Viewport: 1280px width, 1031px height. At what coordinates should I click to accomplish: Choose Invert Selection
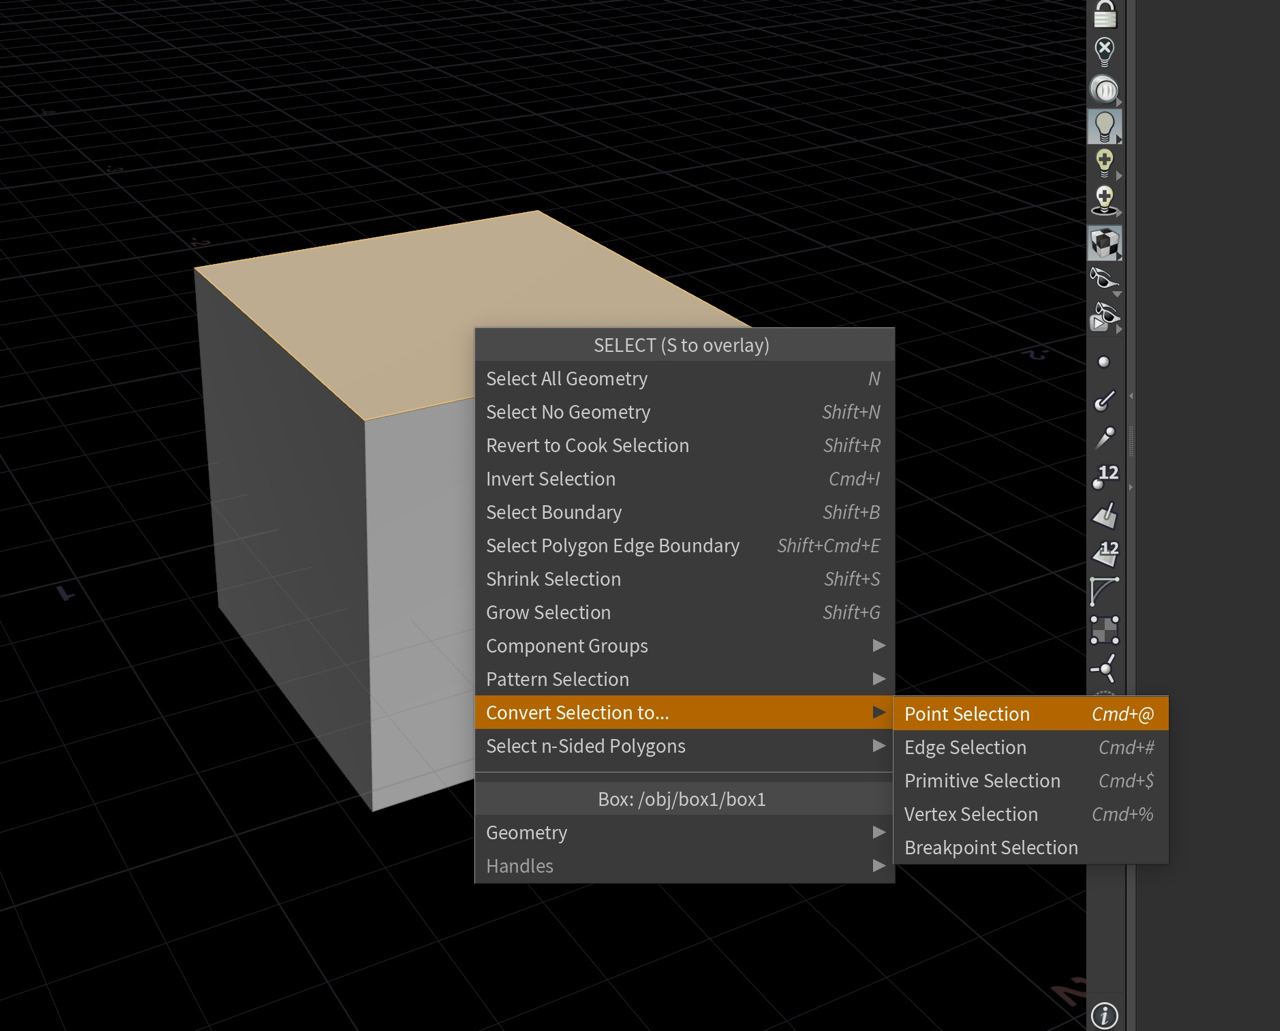coord(684,479)
